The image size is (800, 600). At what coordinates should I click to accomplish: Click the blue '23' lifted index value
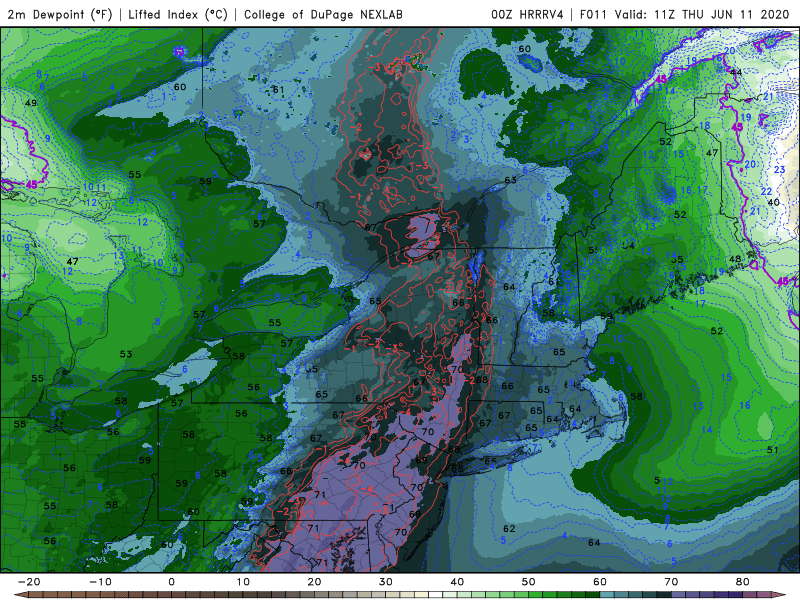(780, 170)
